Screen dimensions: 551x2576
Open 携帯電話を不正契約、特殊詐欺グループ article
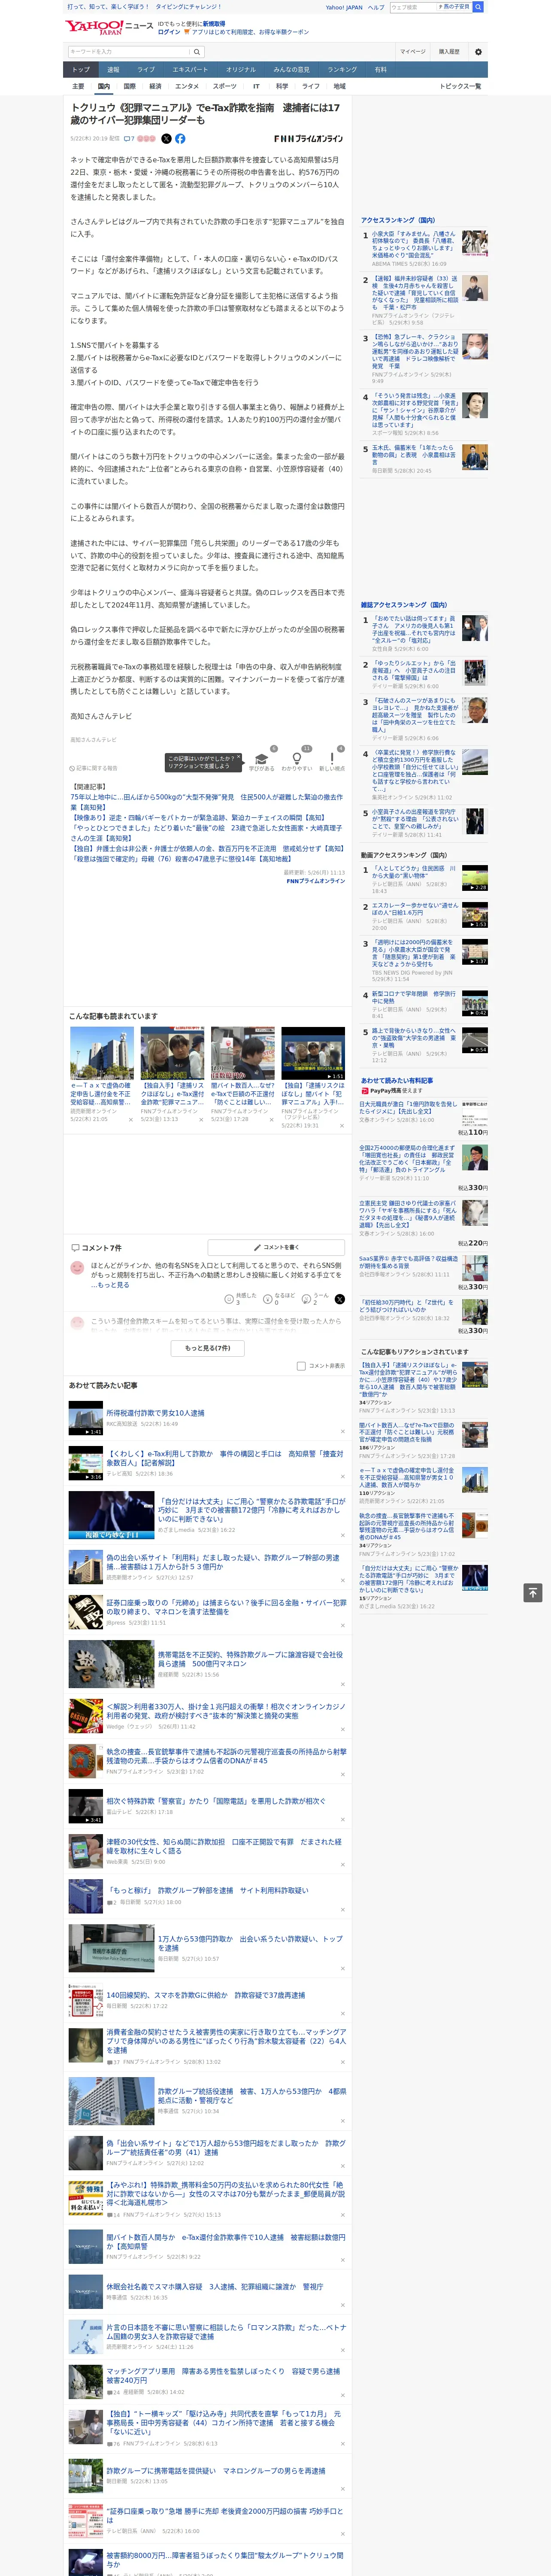pyautogui.click(x=250, y=1659)
